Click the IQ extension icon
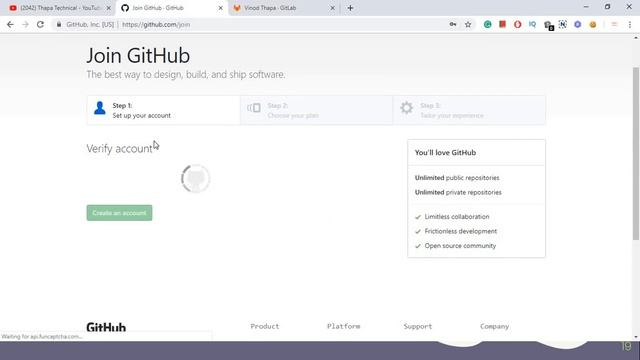The image size is (640, 360). 532,24
